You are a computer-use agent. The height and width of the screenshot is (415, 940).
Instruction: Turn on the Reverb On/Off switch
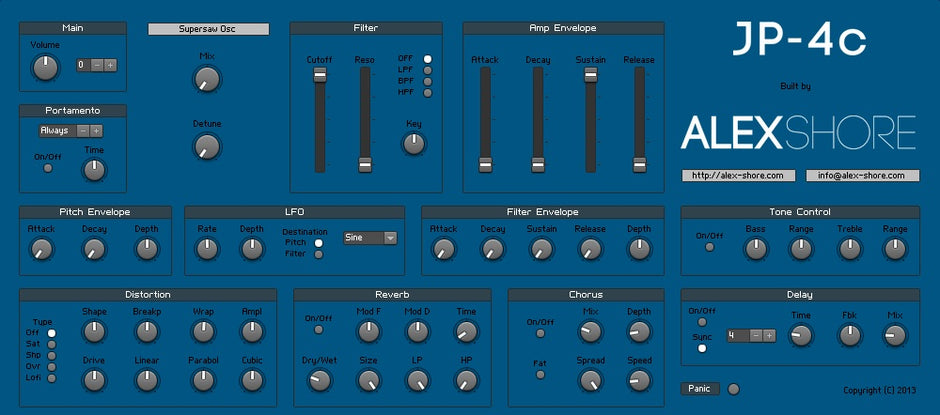(319, 329)
